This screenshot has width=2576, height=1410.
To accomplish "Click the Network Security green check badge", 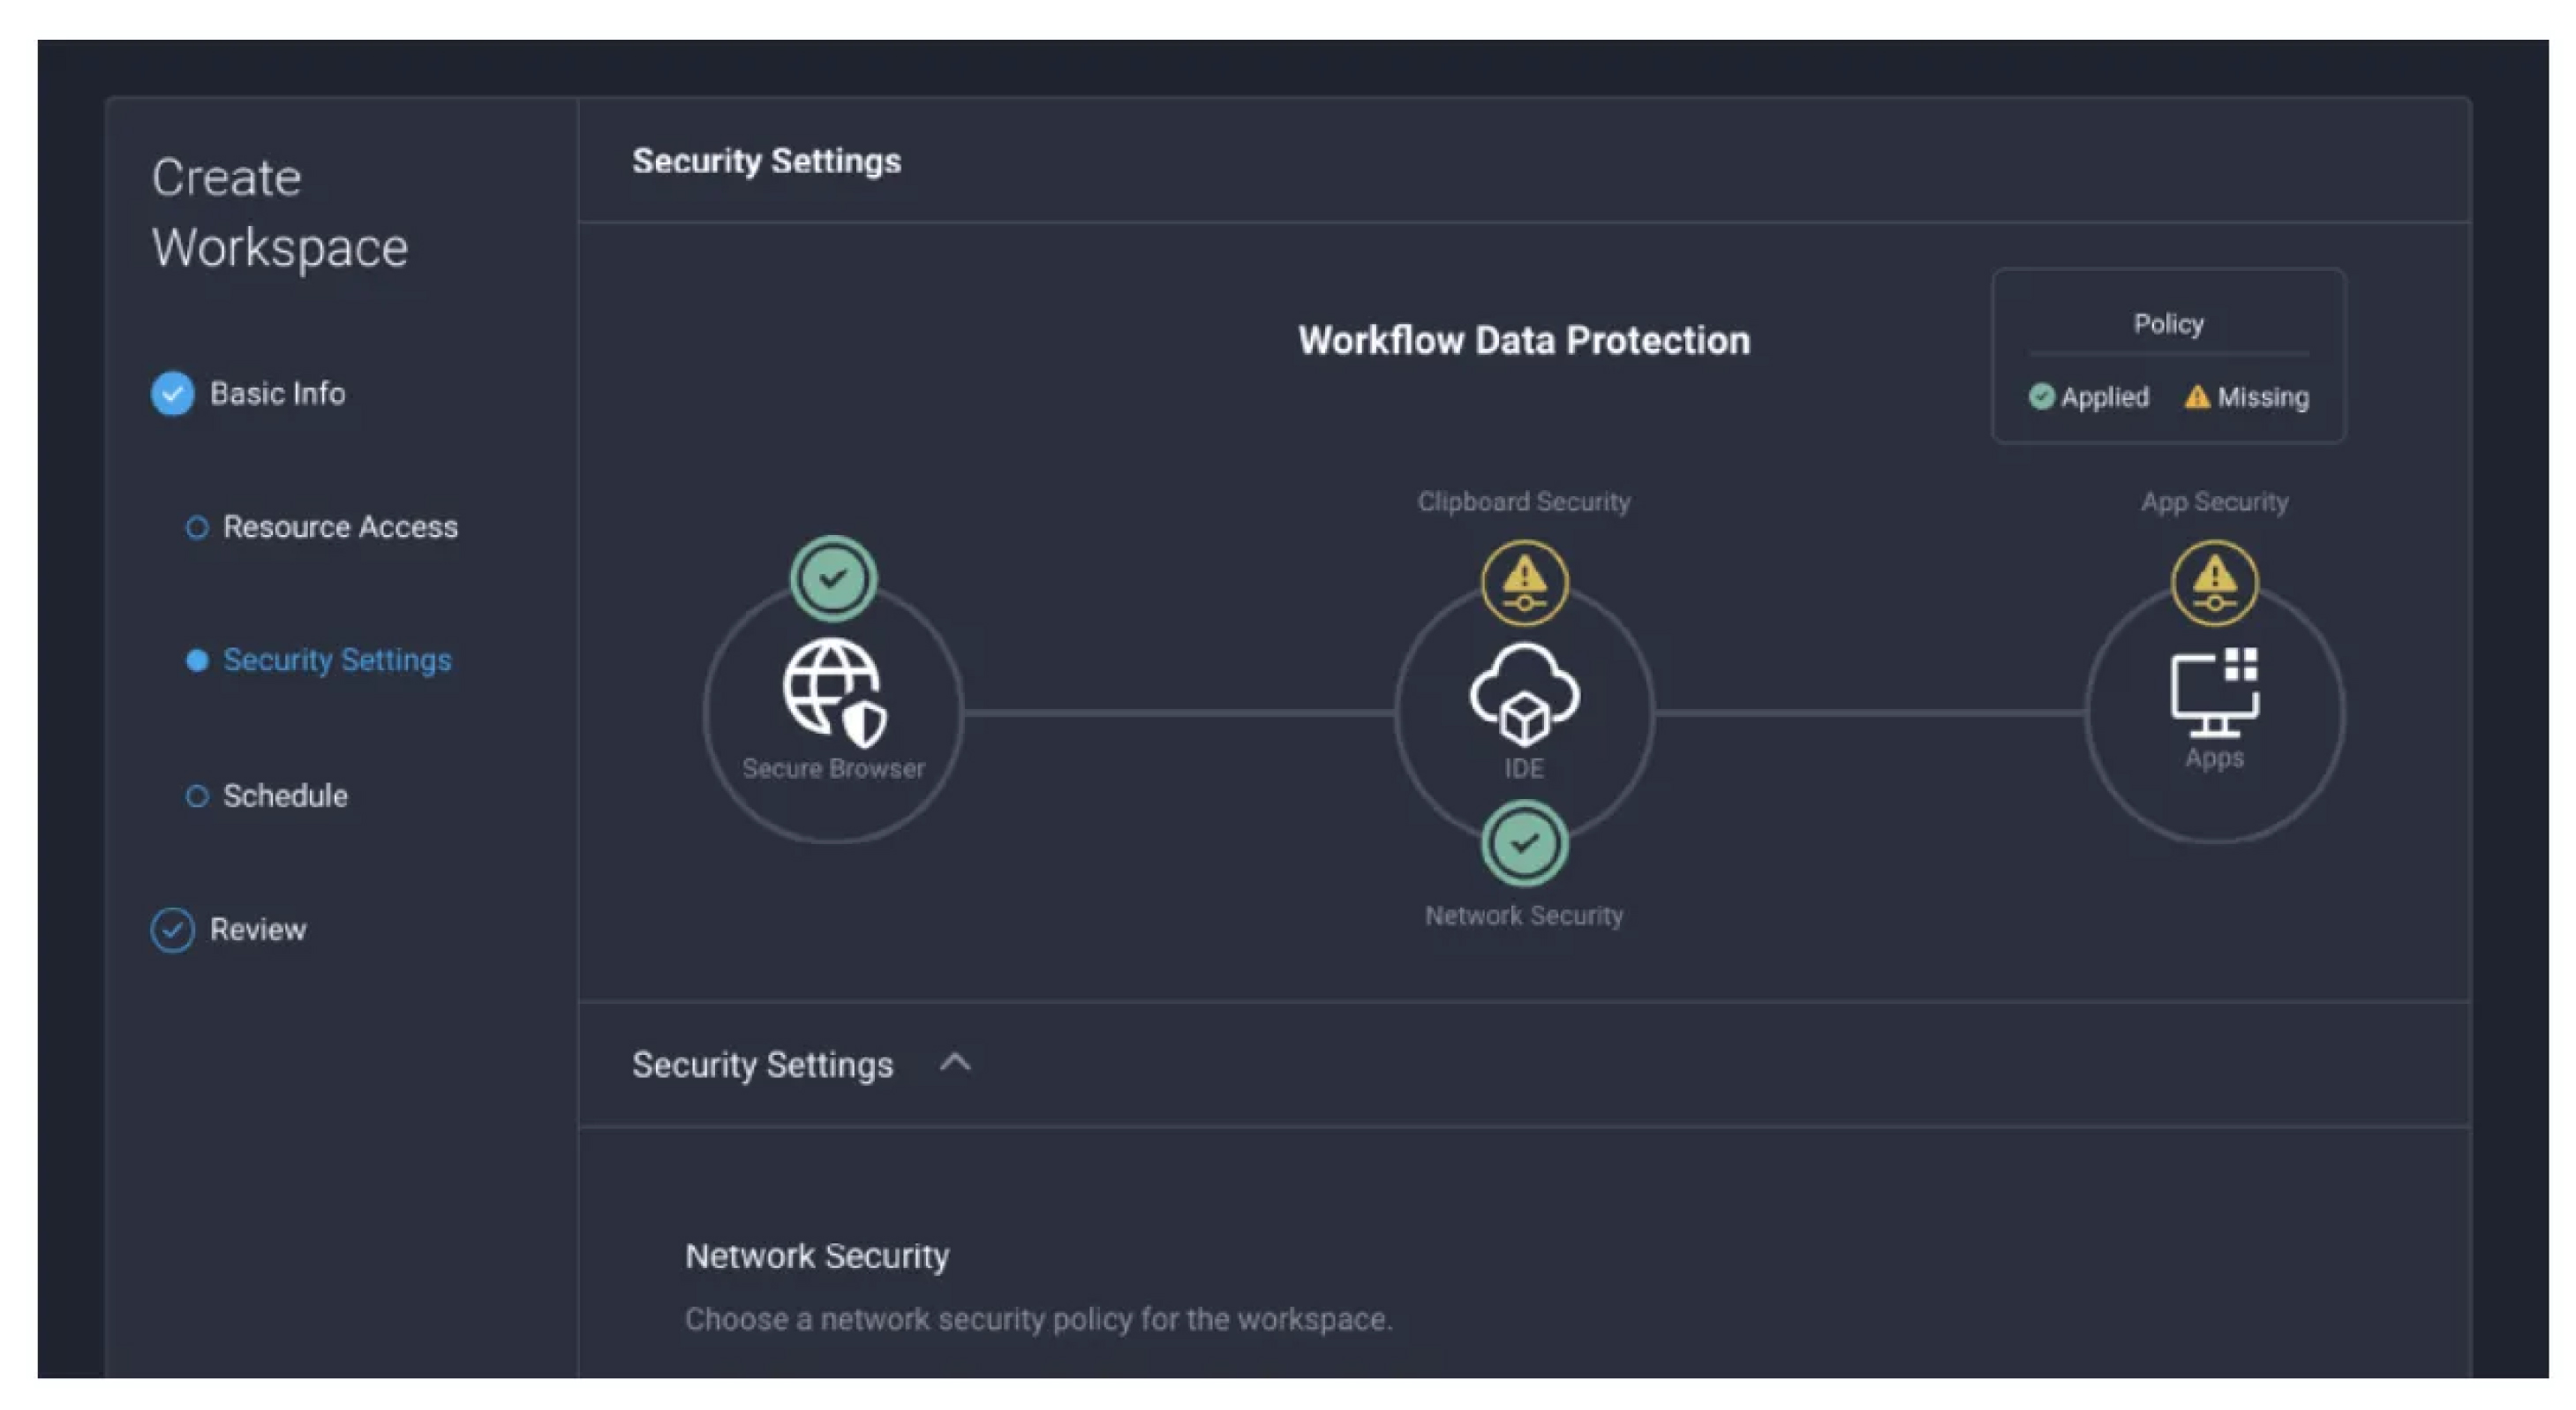I will tap(1523, 844).
